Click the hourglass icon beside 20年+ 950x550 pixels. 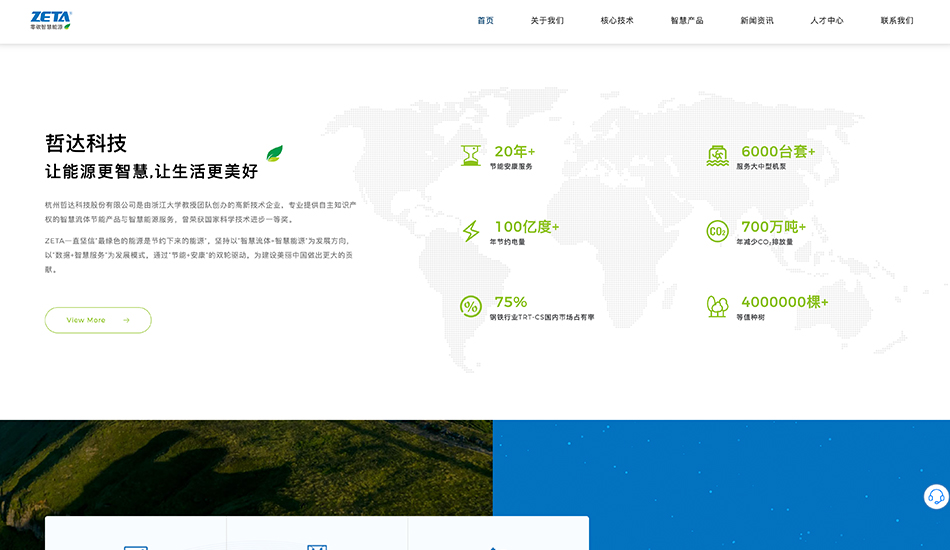point(470,155)
